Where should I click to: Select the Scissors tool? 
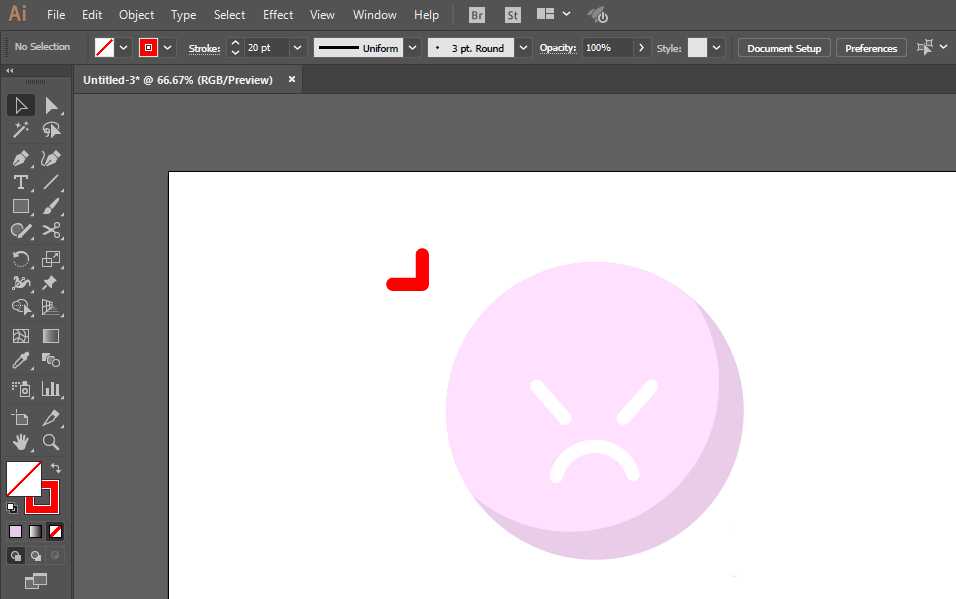coord(51,230)
